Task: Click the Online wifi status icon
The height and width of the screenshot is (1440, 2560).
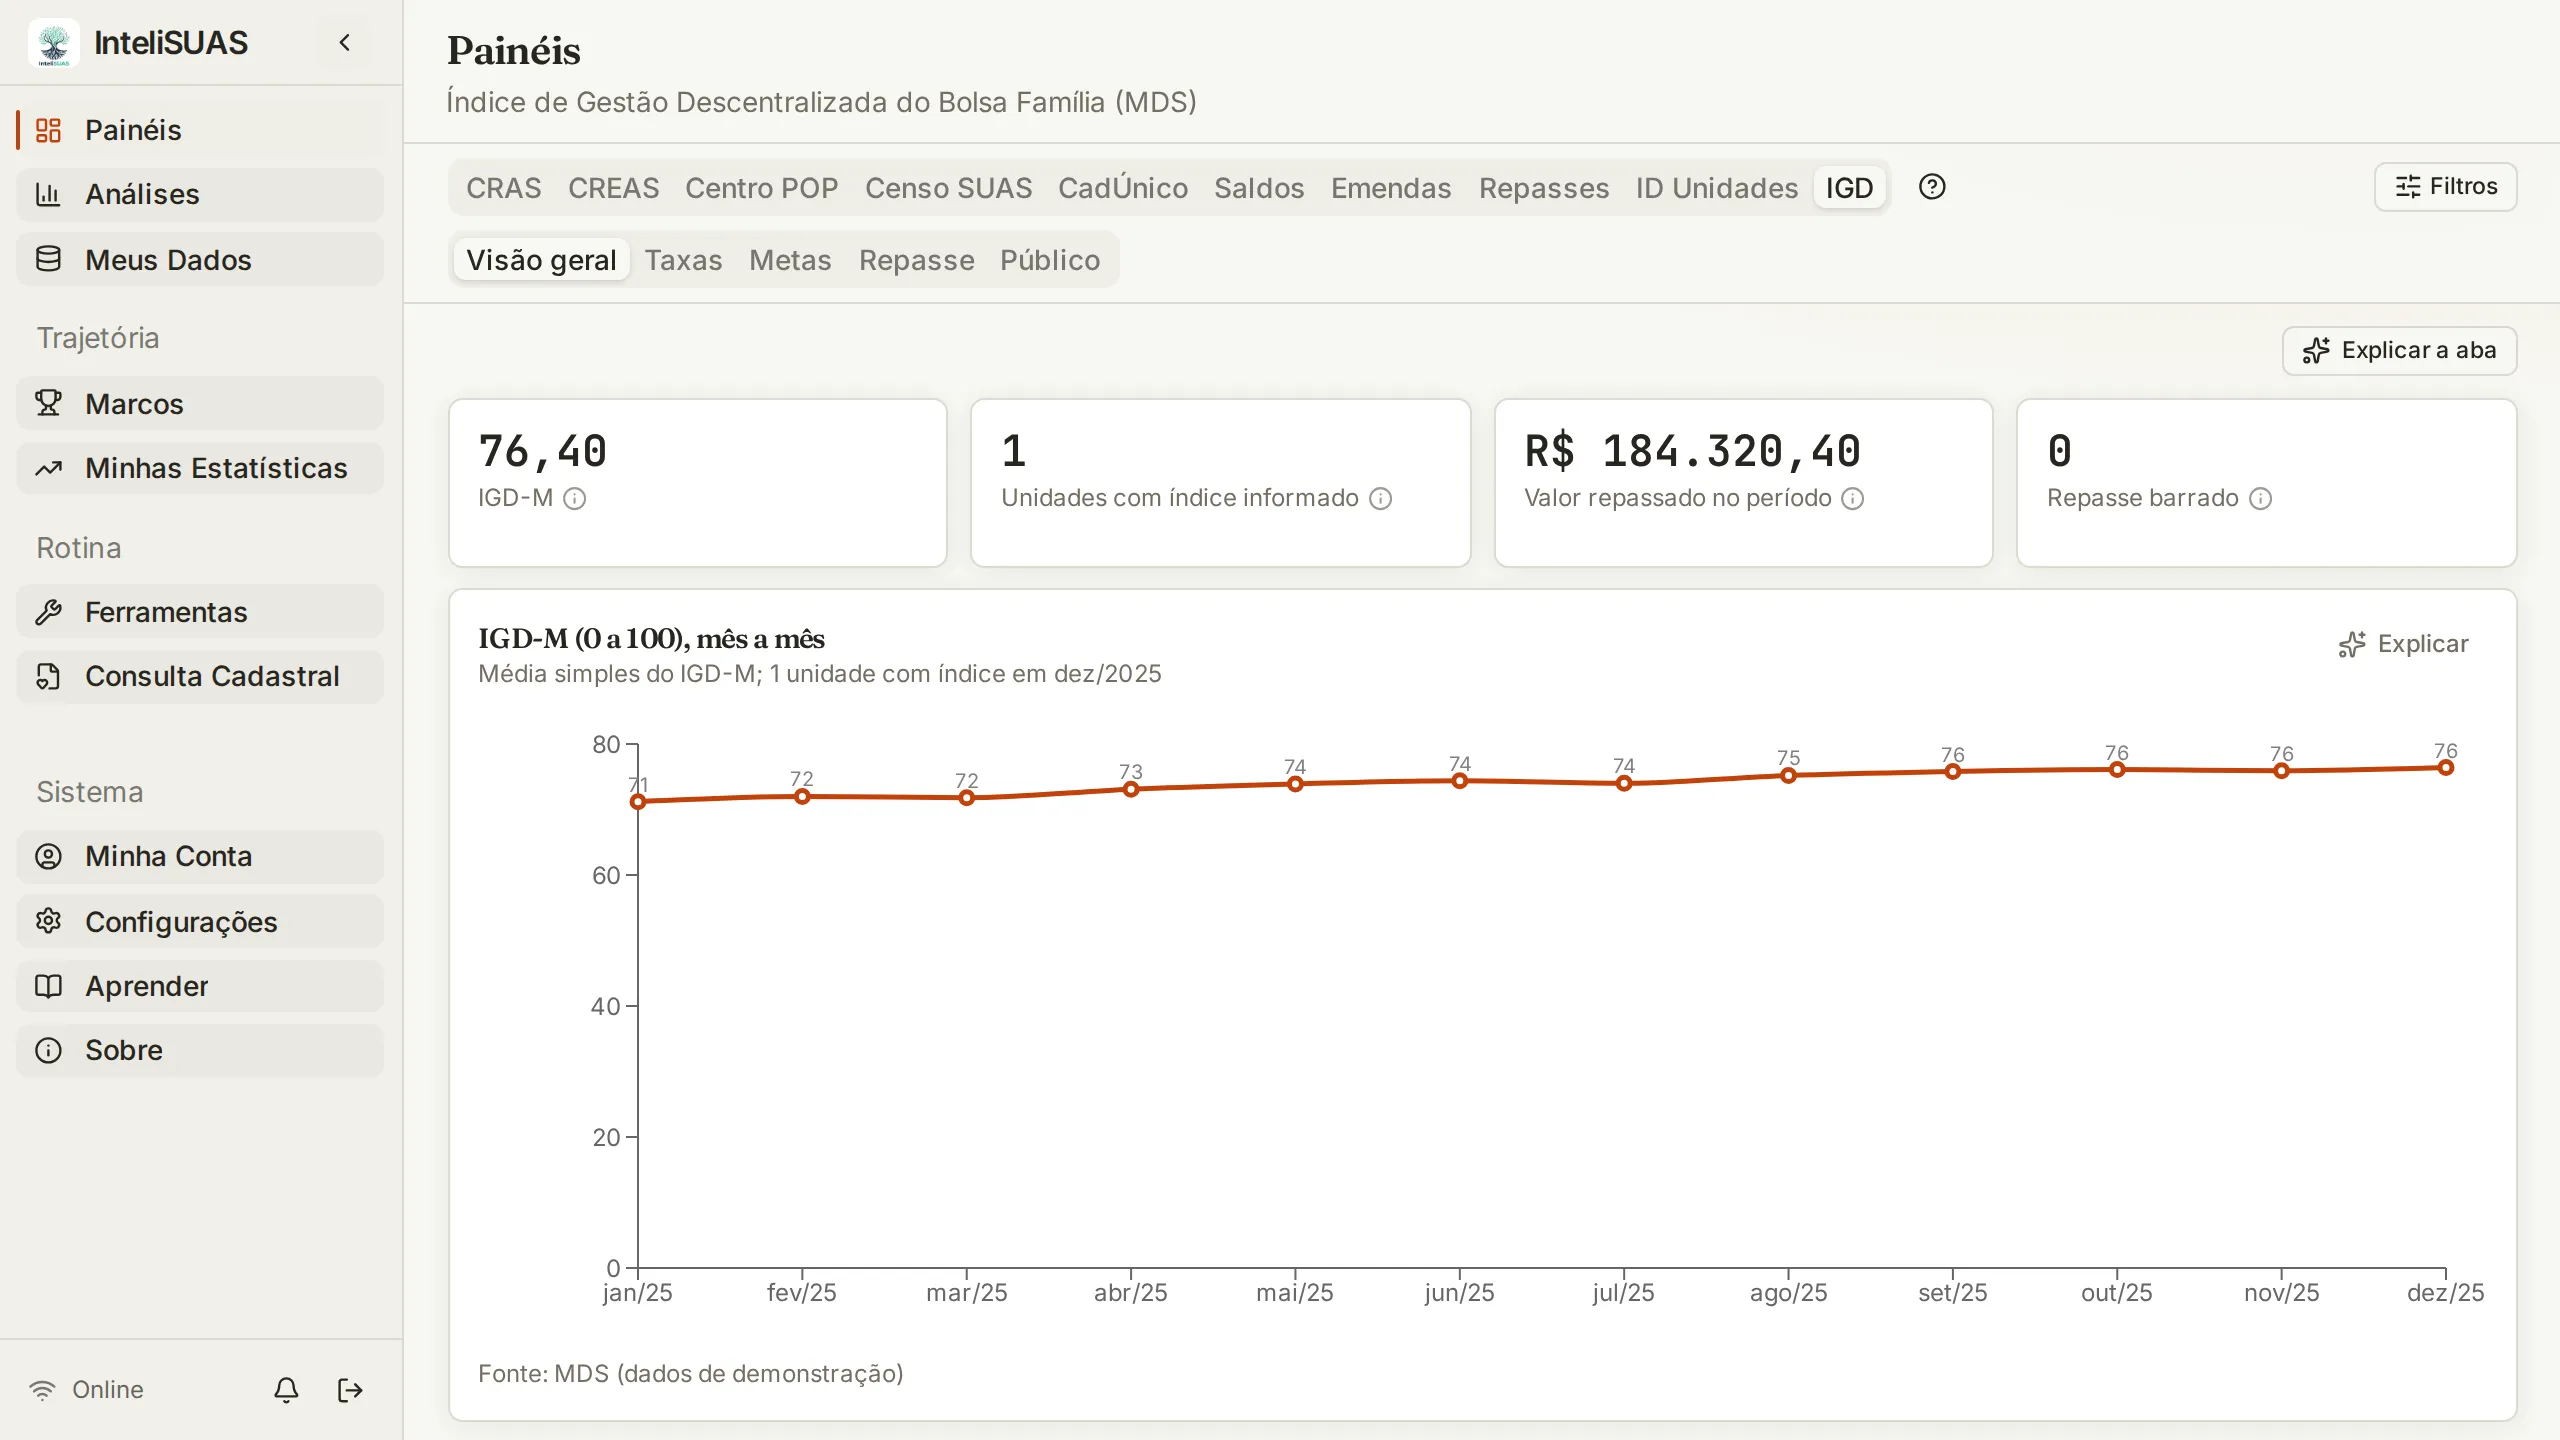Action: coord(43,1390)
